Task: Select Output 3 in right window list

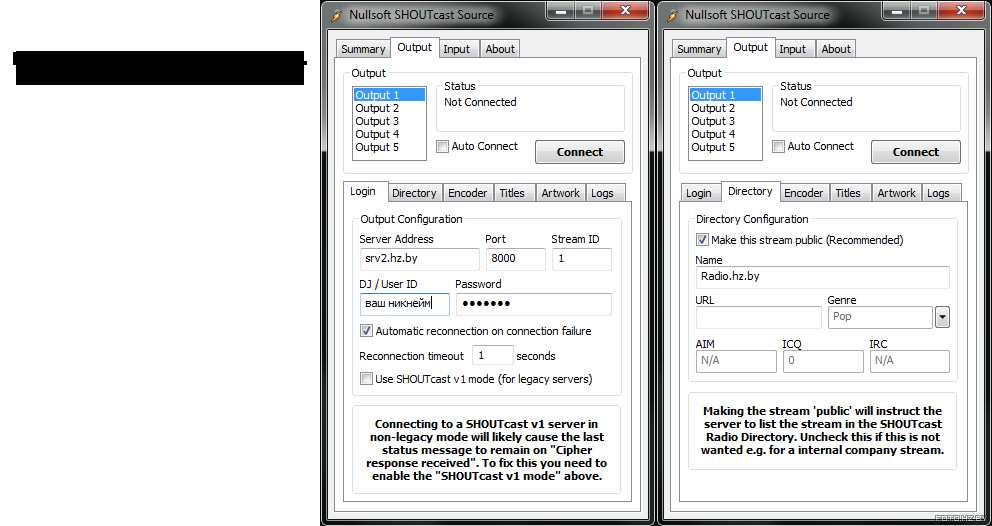Action: coord(725,121)
